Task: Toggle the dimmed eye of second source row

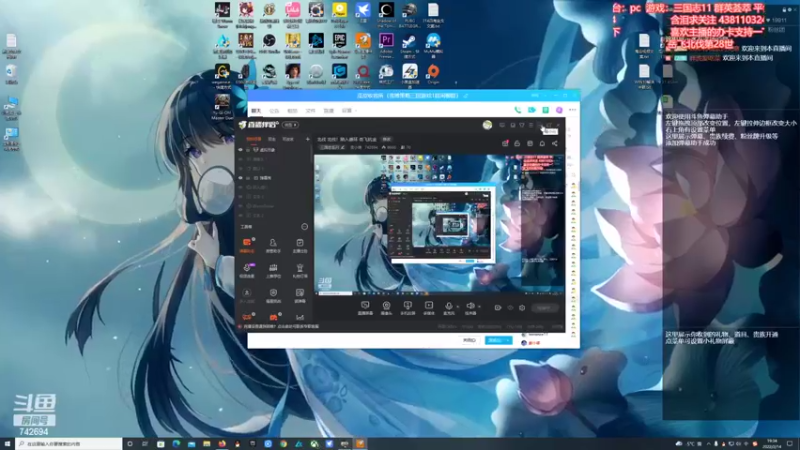Action: pos(241,159)
